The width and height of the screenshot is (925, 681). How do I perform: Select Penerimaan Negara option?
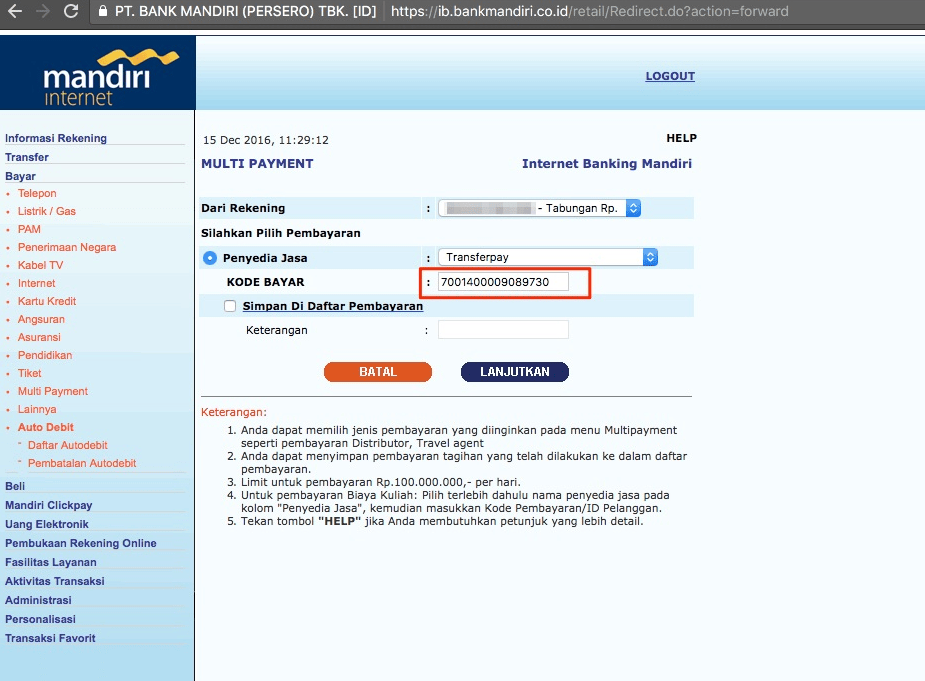(67, 247)
